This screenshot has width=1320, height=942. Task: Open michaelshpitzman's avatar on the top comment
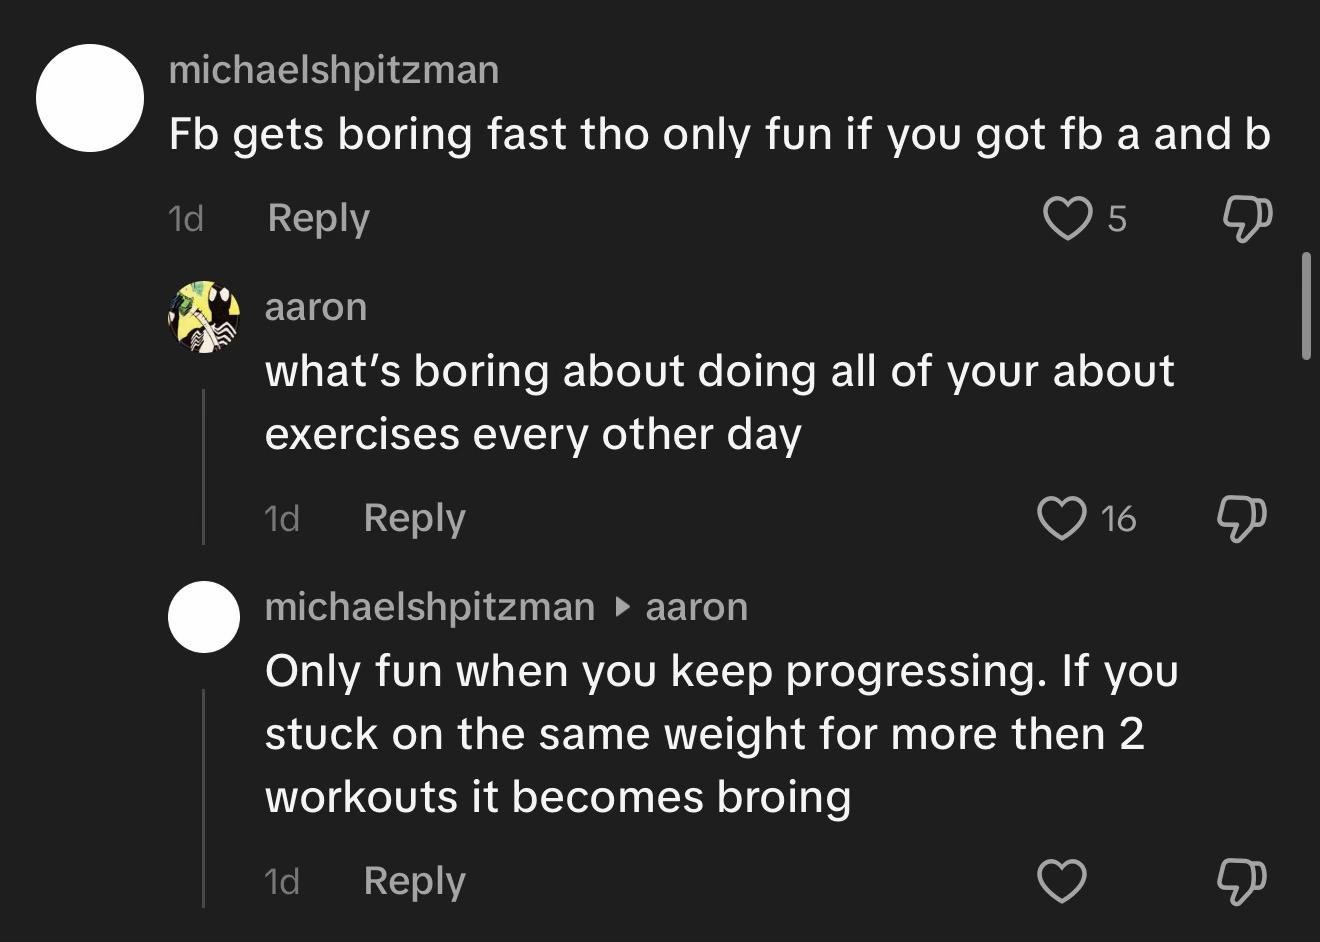[x=90, y=98]
